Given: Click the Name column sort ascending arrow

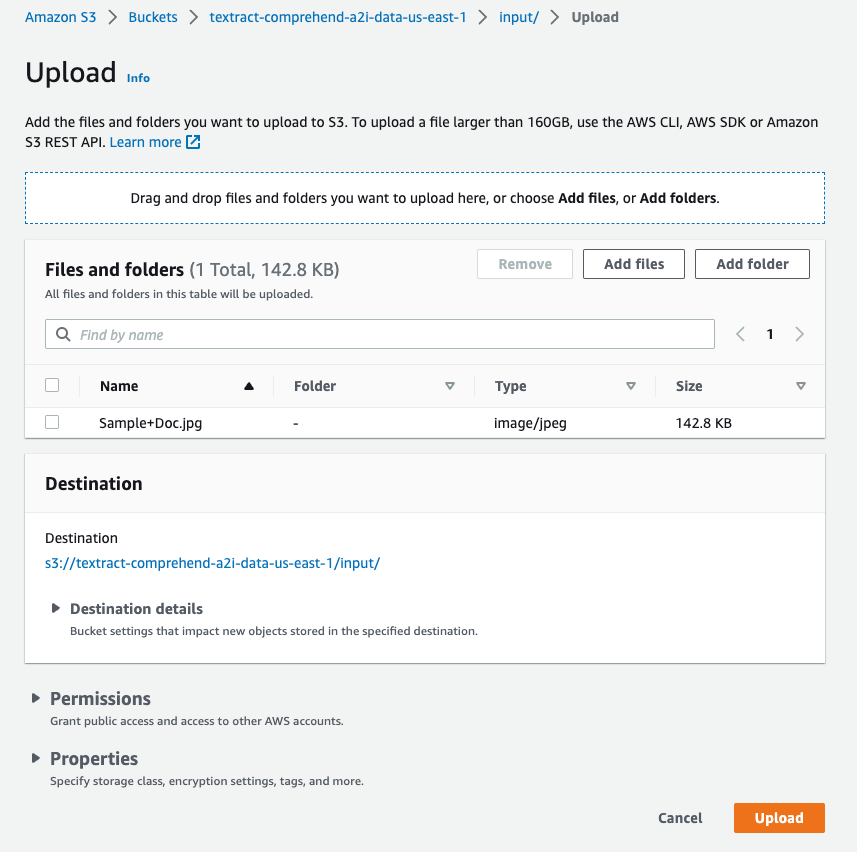Looking at the screenshot, I should [x=249, y=387].
